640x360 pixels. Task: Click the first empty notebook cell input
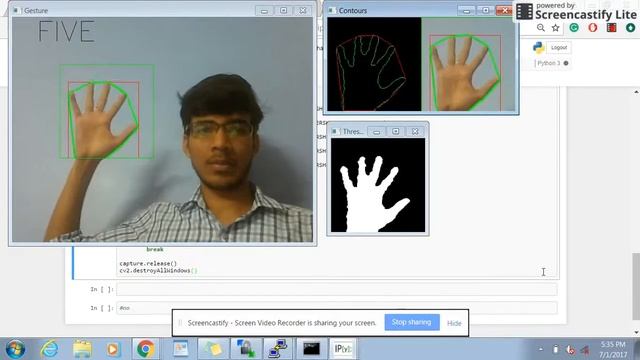337,289
